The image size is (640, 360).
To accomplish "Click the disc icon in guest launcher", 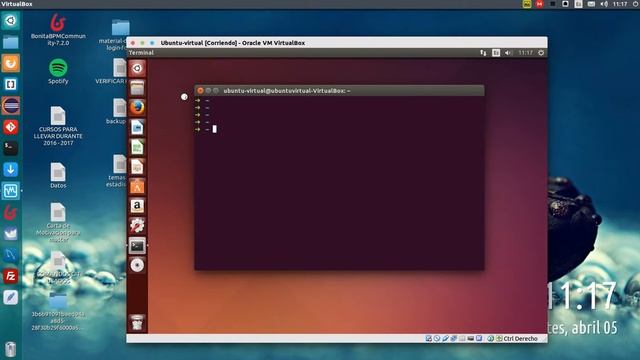I will pyautogui.click(x=137, y=265).
